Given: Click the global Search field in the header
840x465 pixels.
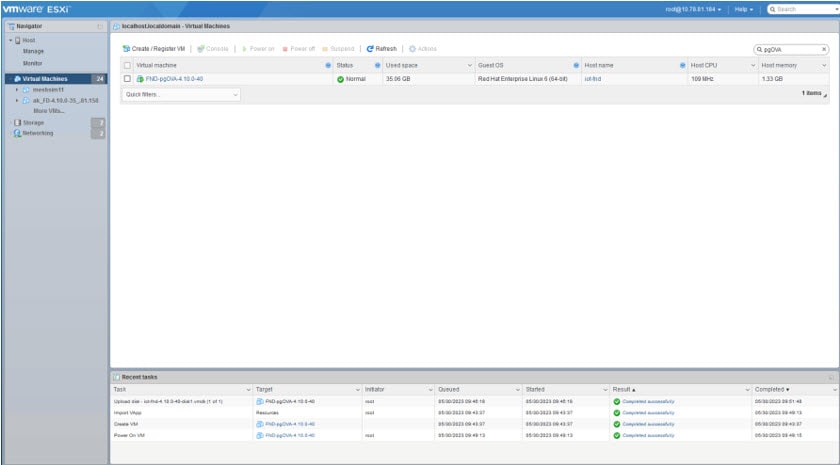Looking at the screenshot, I should (x=803, y=9).
